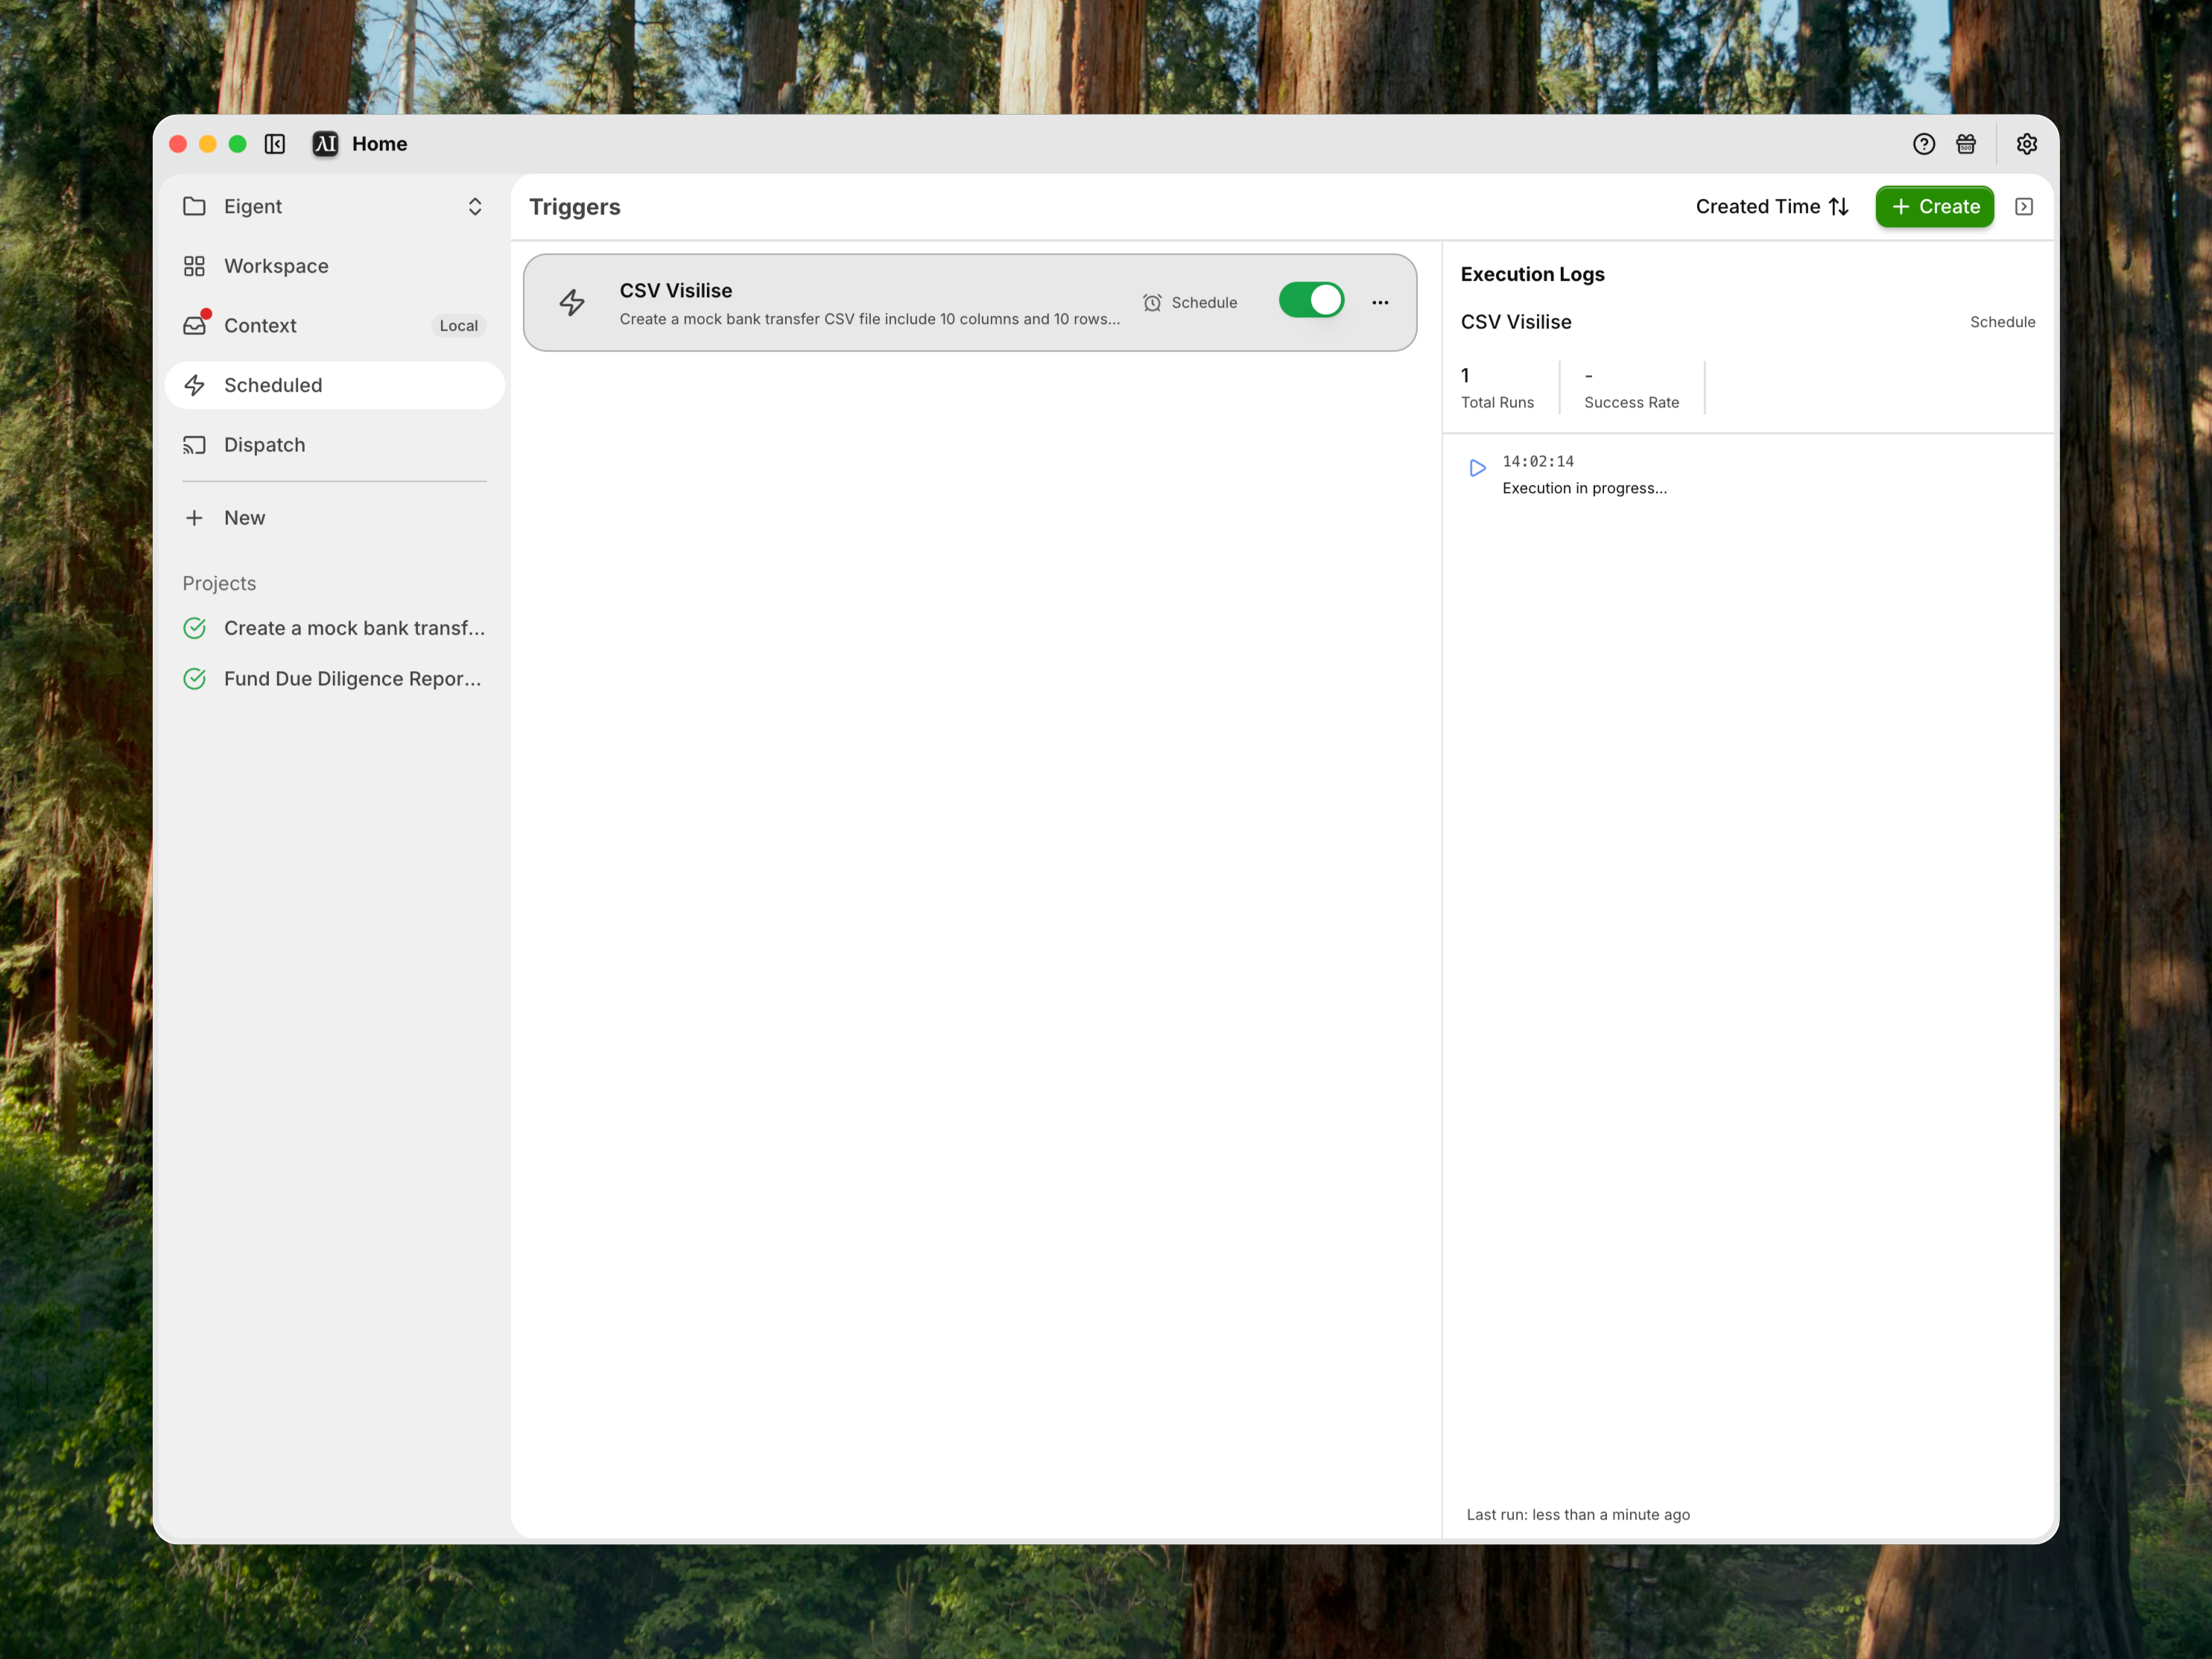The image size is (2212, 1659).
Task: Open settings gear icon
Action: [2027, 144]
